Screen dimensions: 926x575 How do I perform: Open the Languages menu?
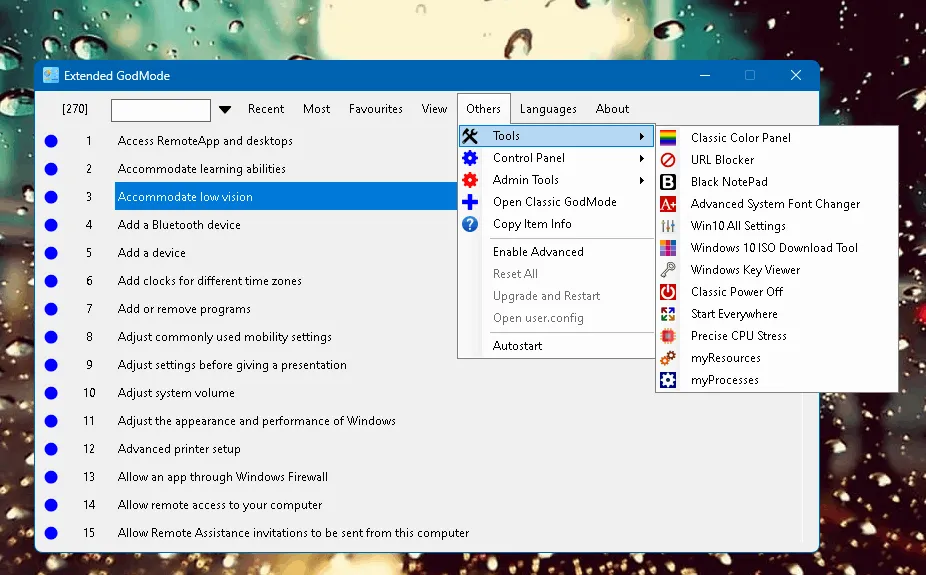pos(548,109)
